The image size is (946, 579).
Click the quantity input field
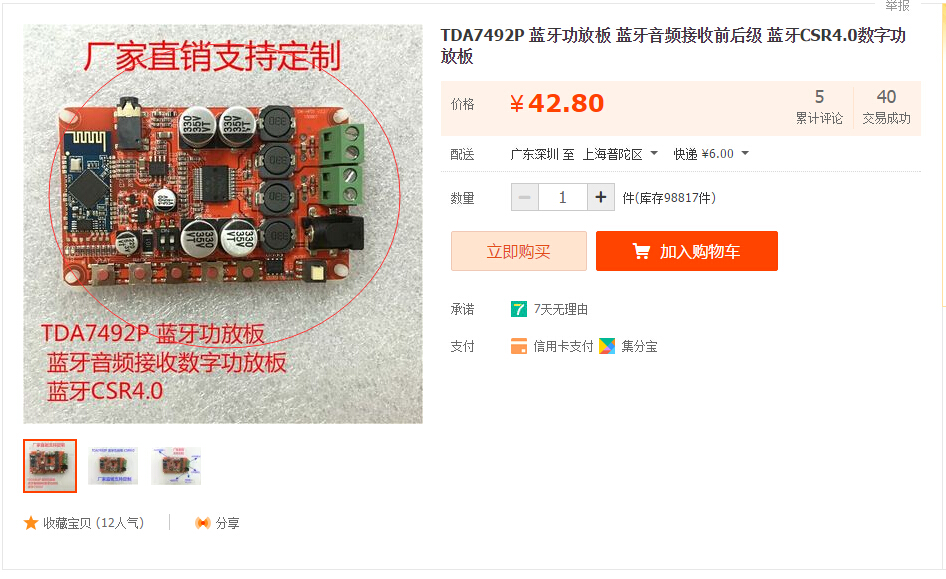pos(563,197)
